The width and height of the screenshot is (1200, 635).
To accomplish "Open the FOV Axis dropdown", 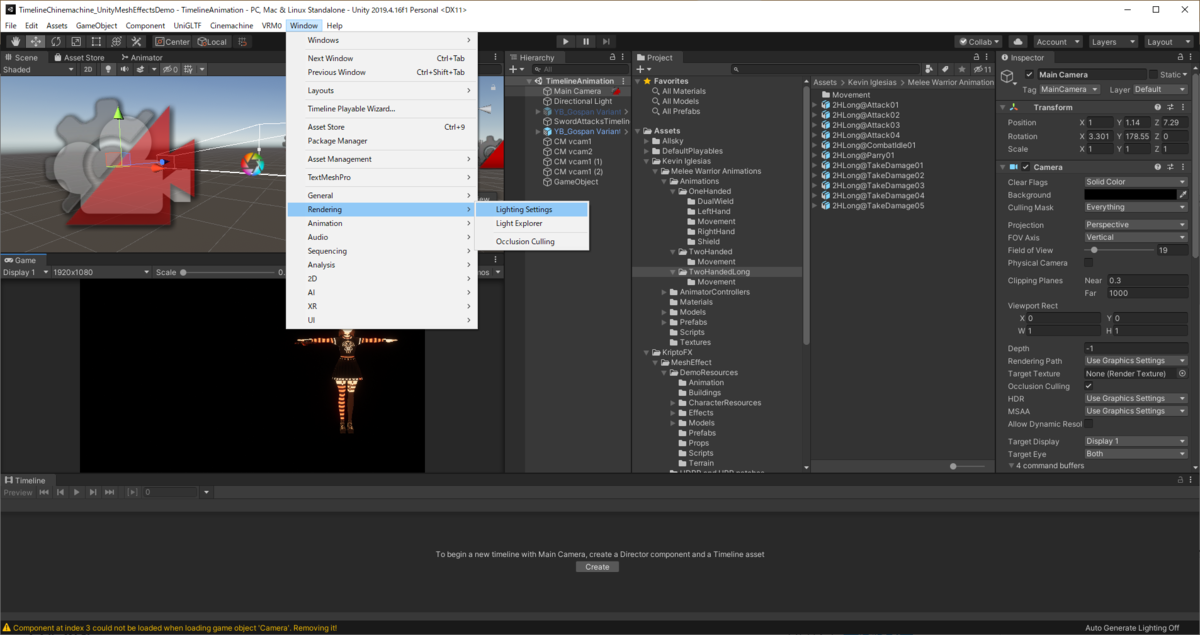I will [x=1136, y=237].
